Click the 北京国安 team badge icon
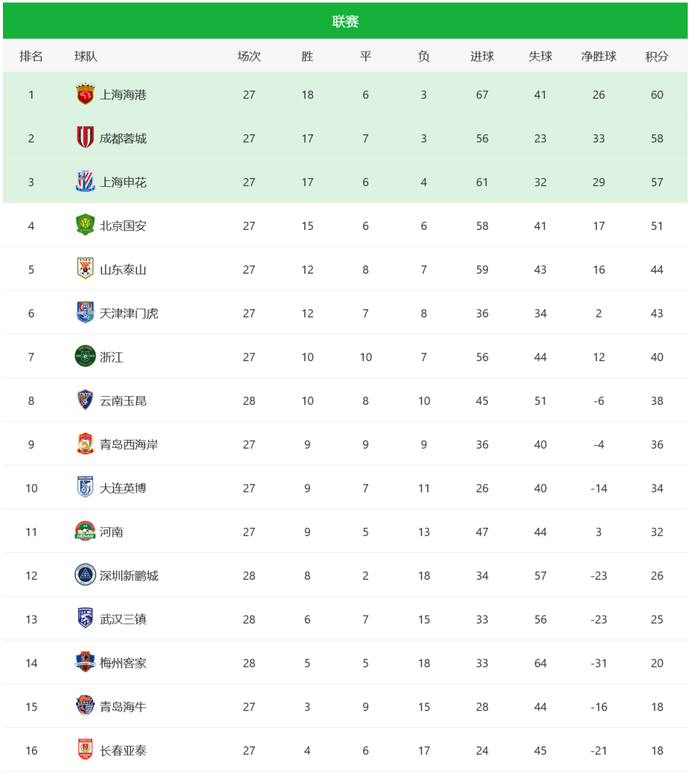The height and width of the screenshot is (777, 700). point(85,226)
